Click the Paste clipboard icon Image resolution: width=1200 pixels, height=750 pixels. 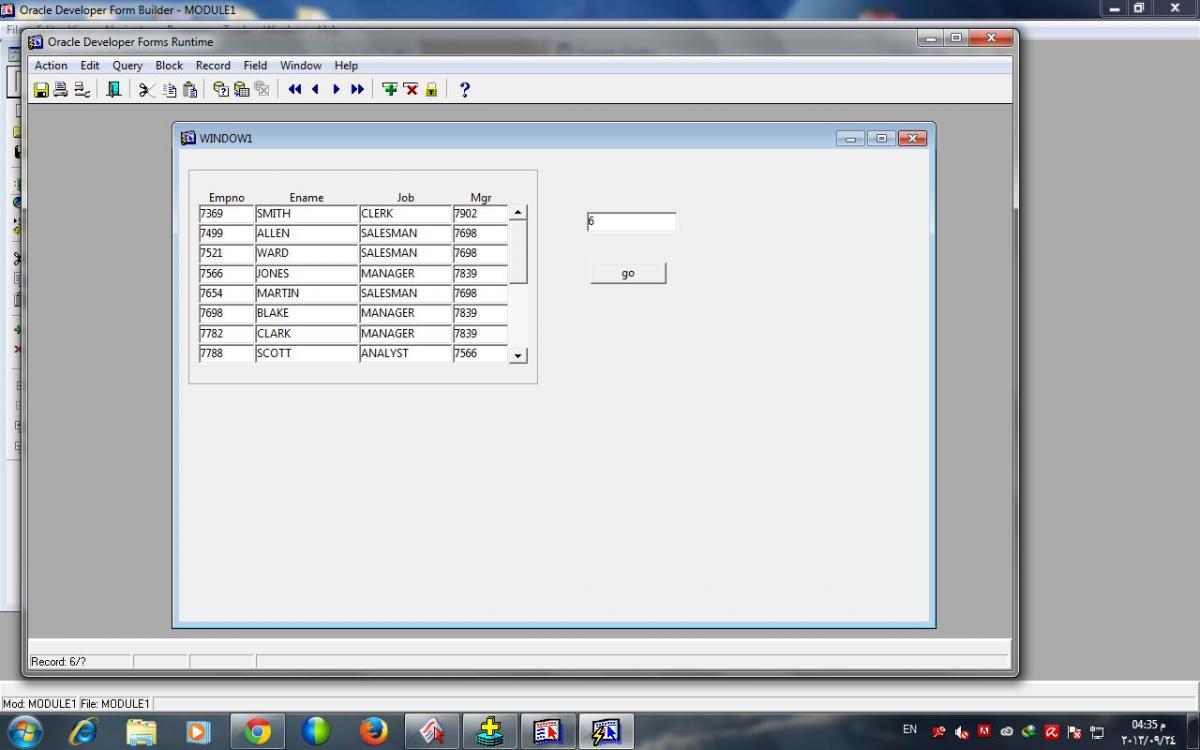click(x=190, y=90)
